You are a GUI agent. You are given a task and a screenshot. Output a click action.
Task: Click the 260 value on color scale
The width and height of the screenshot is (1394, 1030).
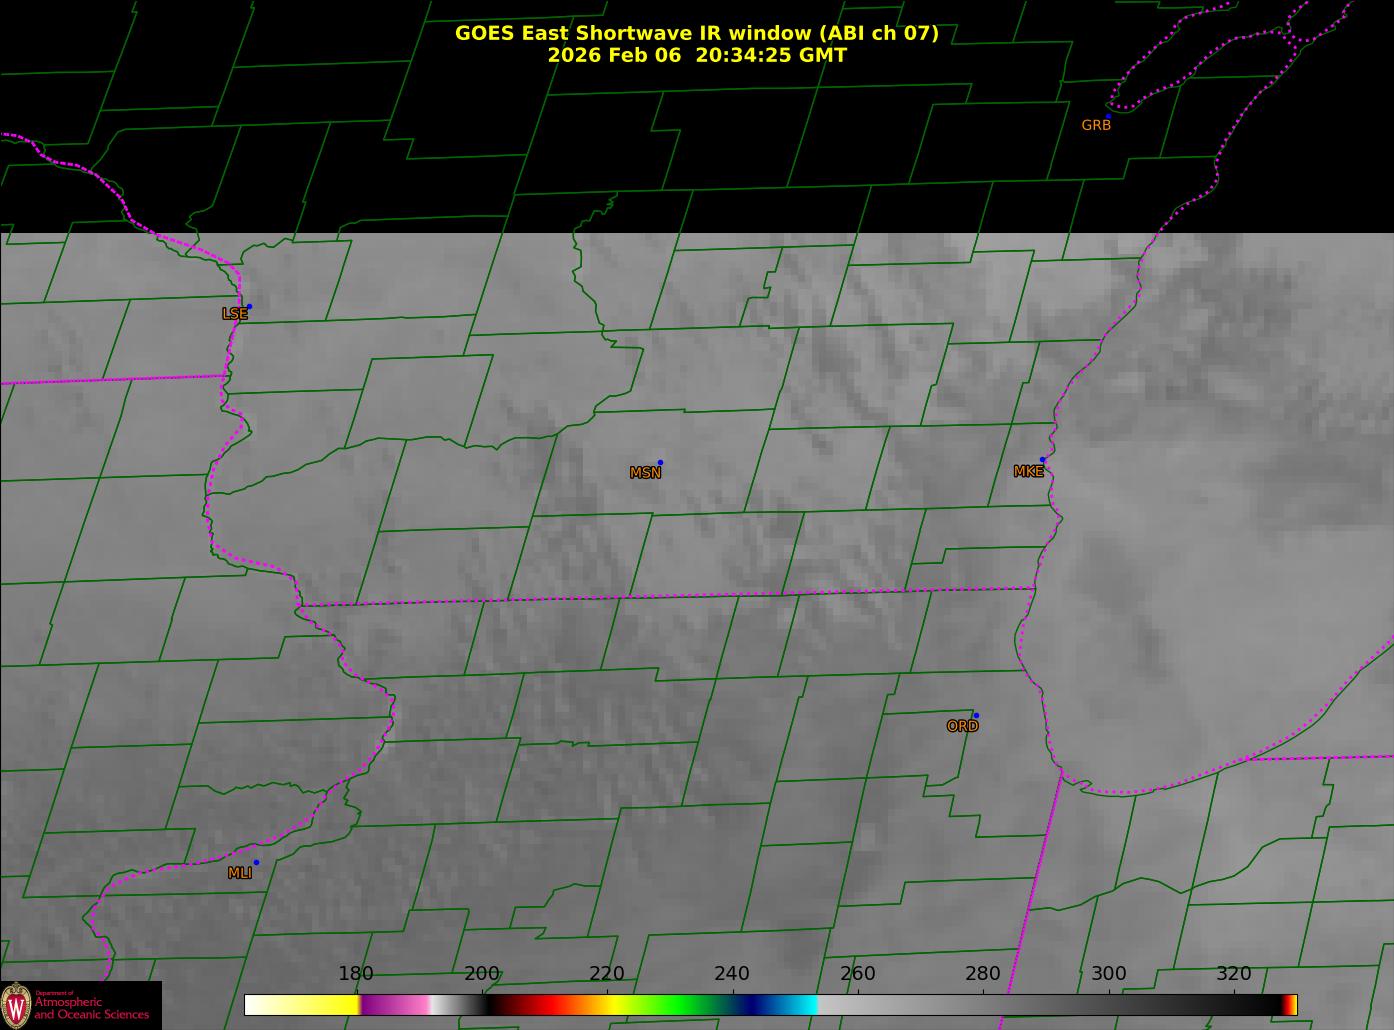tap(857, 974)
